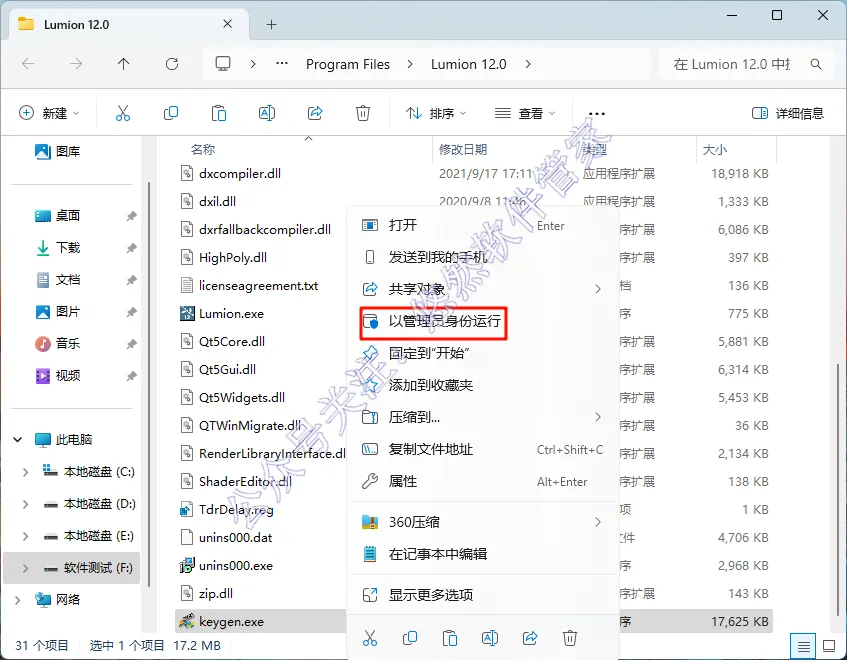Open 音乐 in the sidebar
Screen dimensions: 847x660
[58, 344]
